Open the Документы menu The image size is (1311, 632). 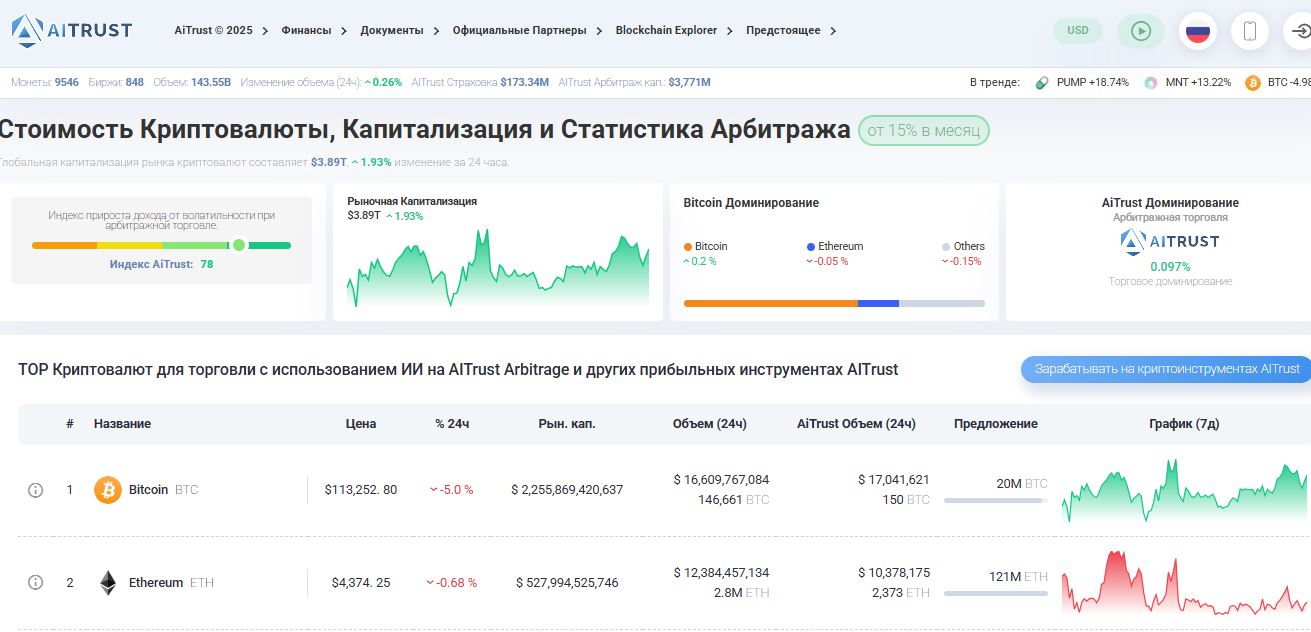coord(392,31)
